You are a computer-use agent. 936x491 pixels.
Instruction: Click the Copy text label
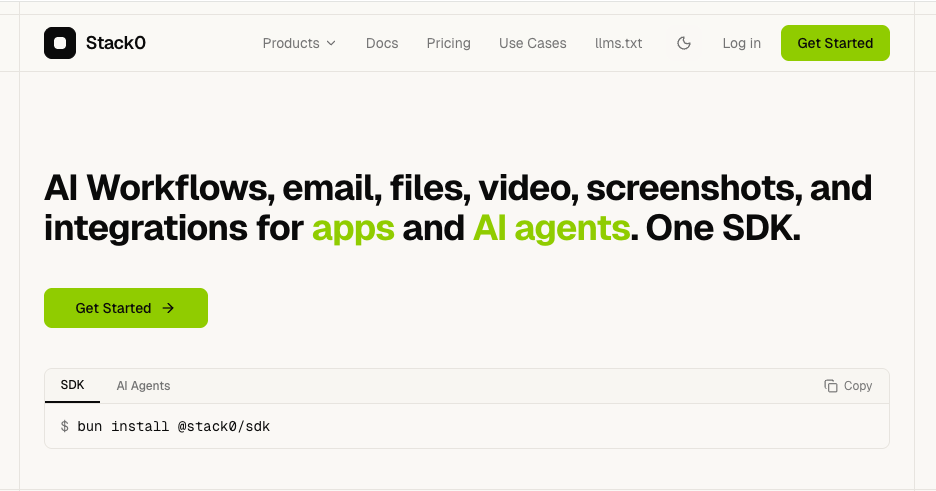pos(858,386)
